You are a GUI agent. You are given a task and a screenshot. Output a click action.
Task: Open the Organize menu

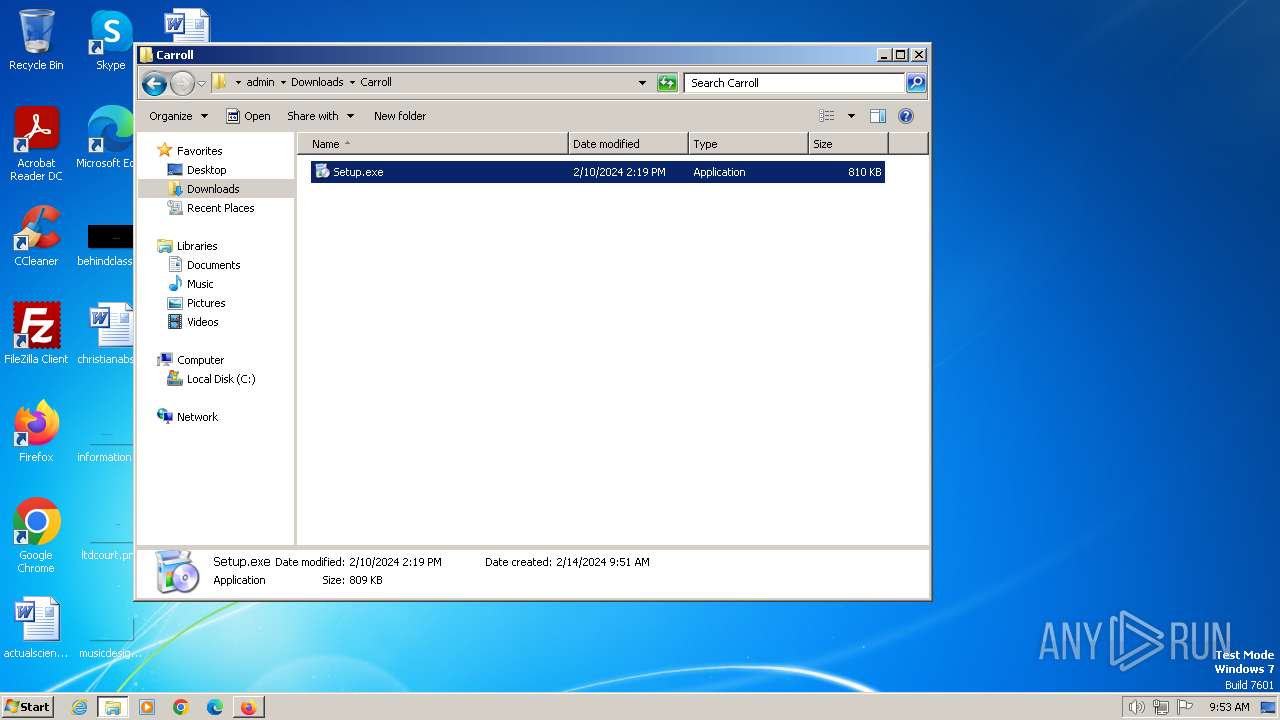178,116
